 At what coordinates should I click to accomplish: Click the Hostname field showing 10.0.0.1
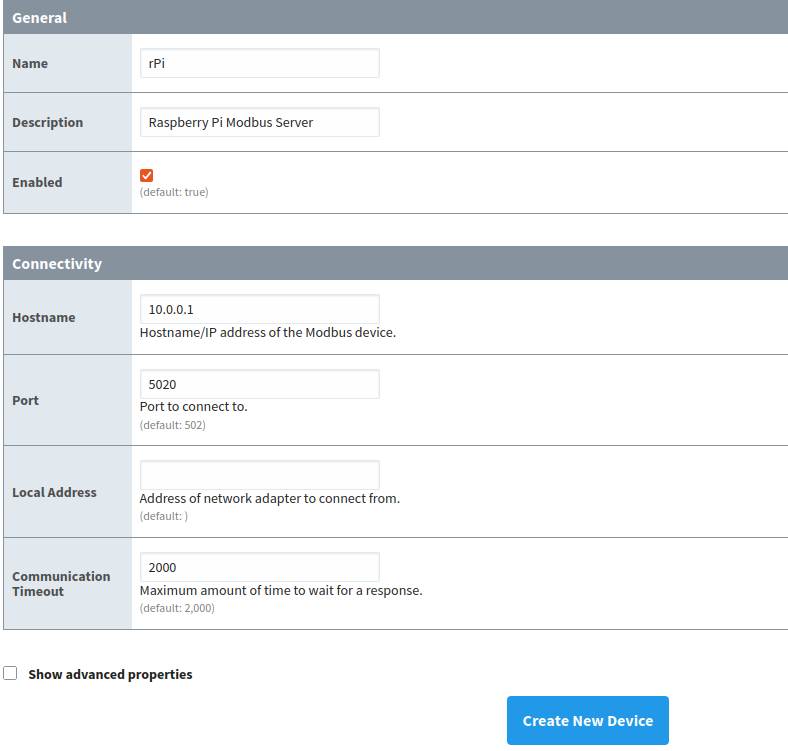(259, 309)
